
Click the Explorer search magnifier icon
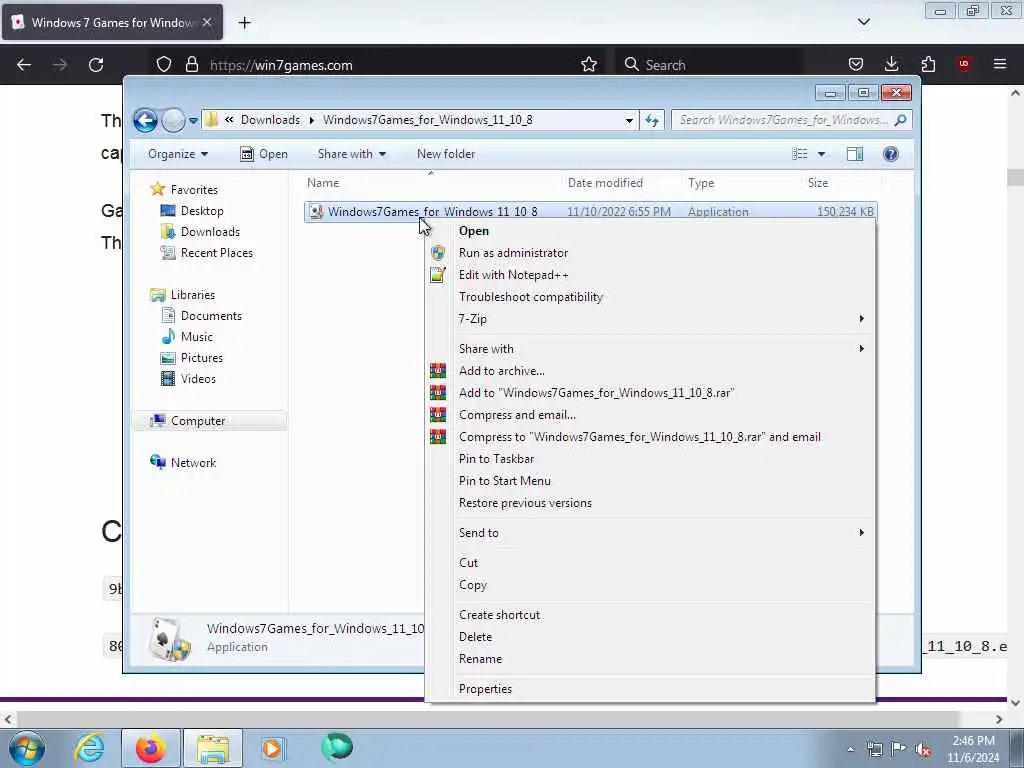click(900, 120)
